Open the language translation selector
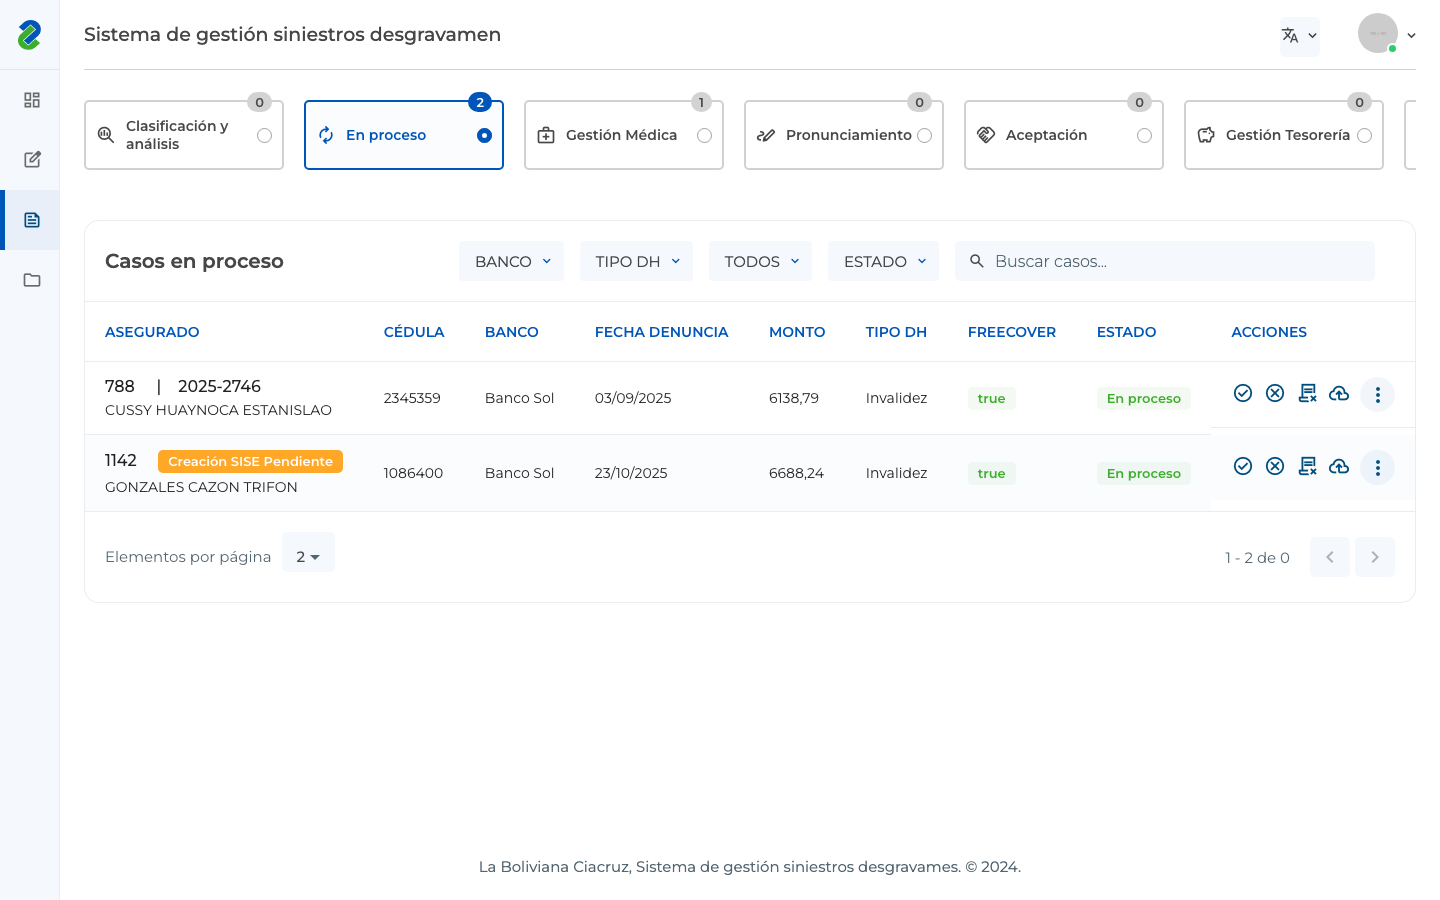Screen dimensions: 1440x900 1299,36
